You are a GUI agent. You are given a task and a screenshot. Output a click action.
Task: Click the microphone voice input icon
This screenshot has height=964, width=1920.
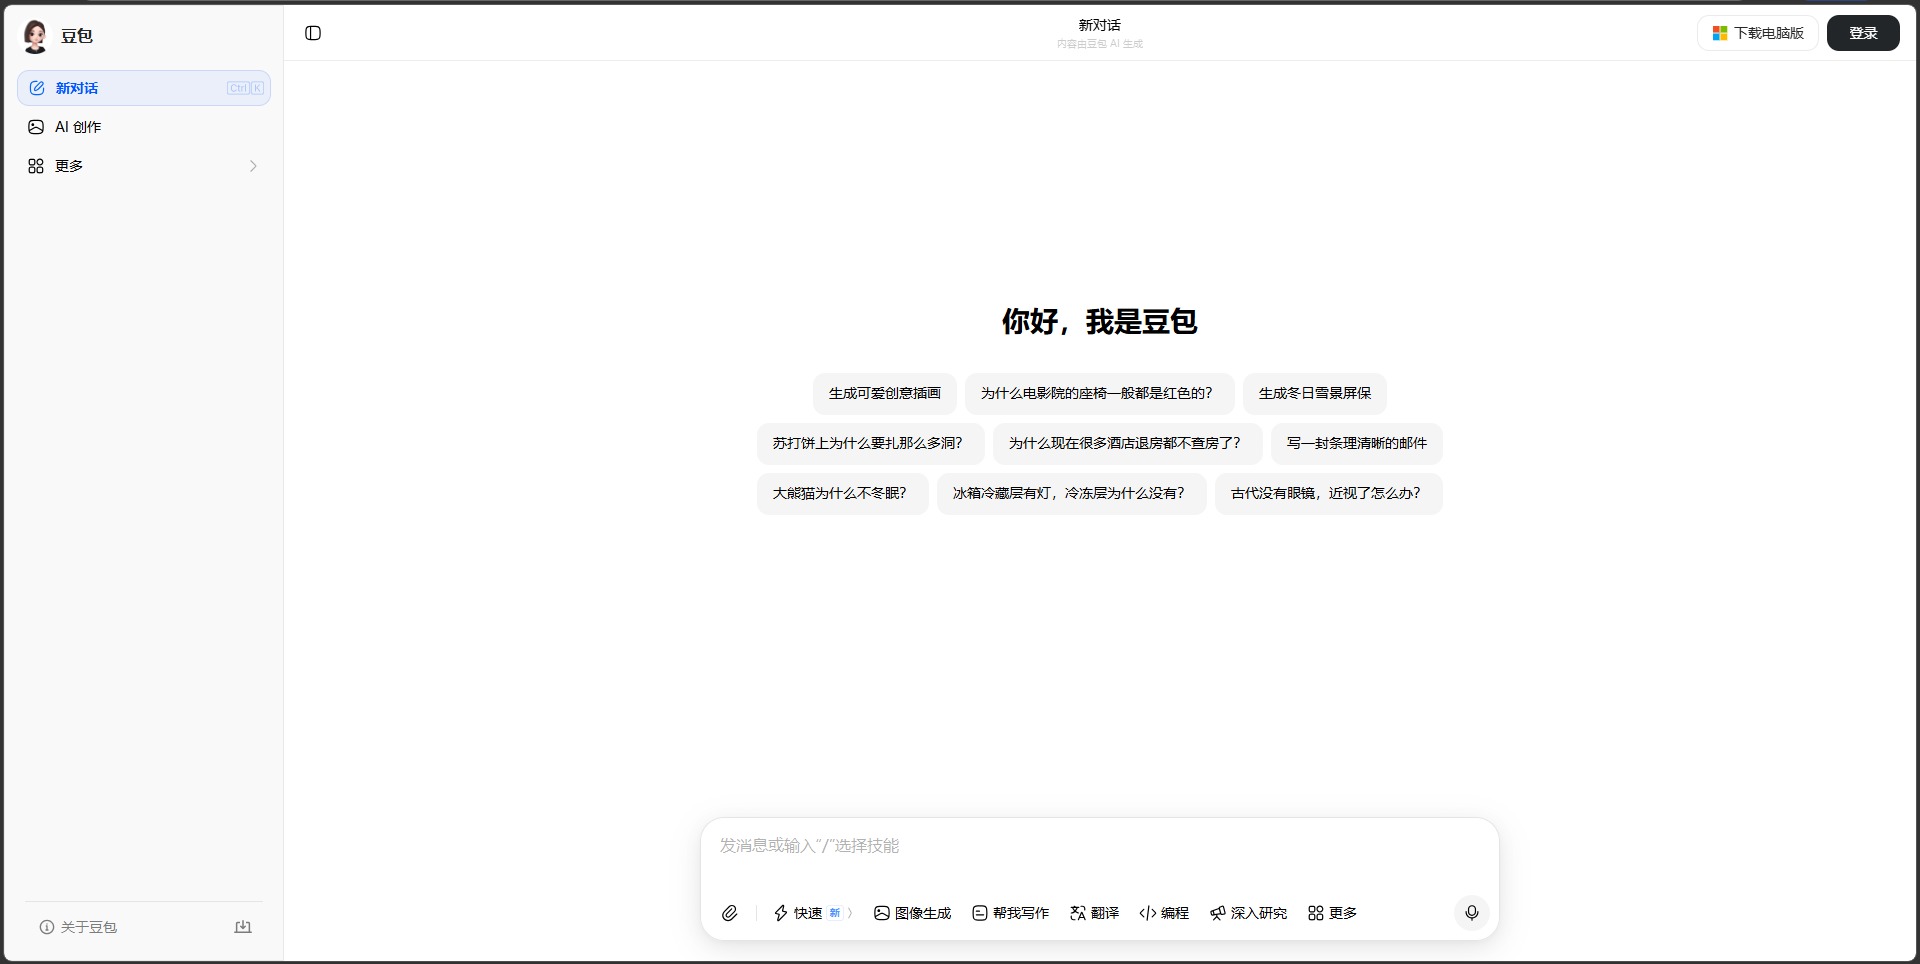(1471, 913)
